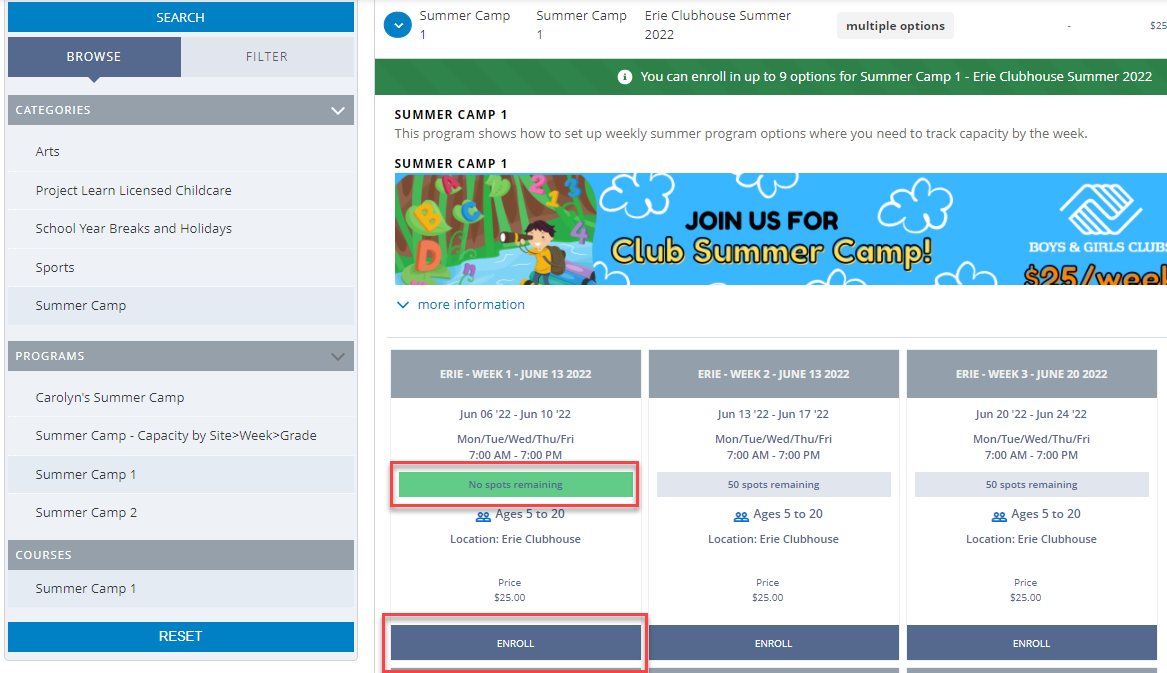The width and height of the screenshot is (1167, 673).
Task: Click the SEARCH bar at the top left
Action: coord(180,17)
